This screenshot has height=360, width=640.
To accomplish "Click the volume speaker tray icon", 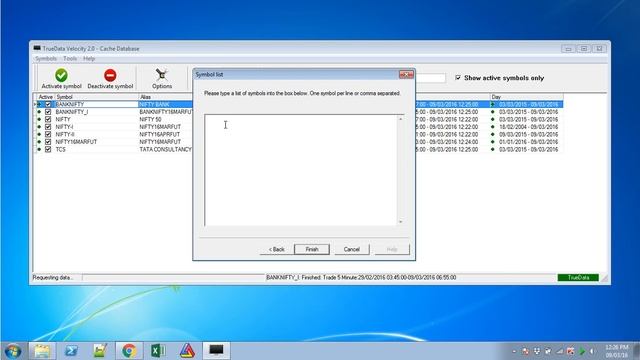I will (592, 351).
